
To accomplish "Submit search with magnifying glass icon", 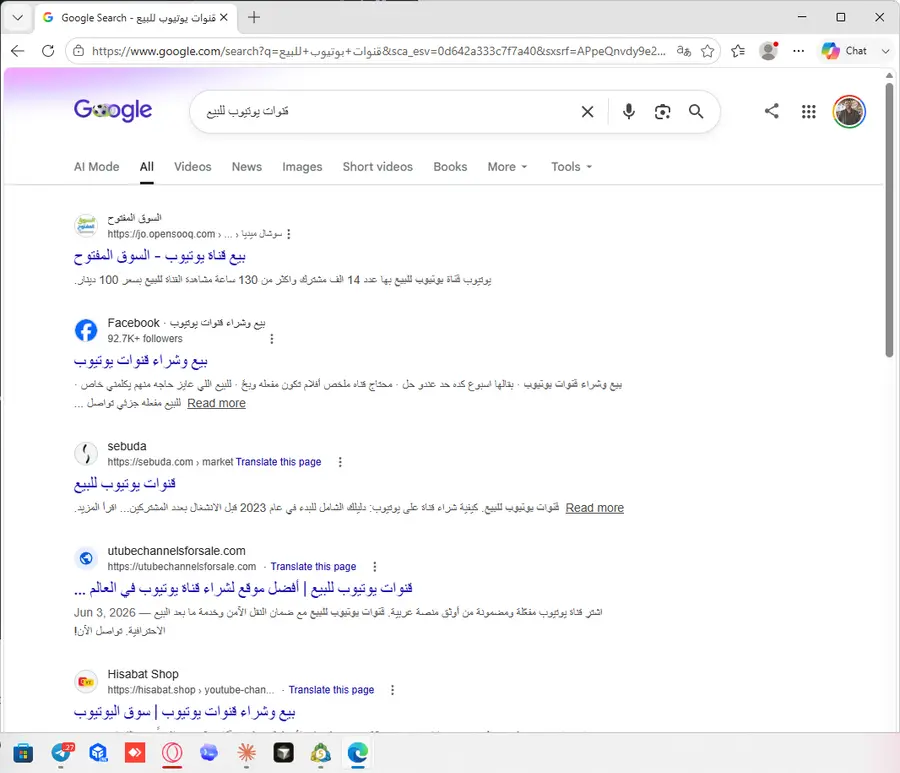I will 696,111.
